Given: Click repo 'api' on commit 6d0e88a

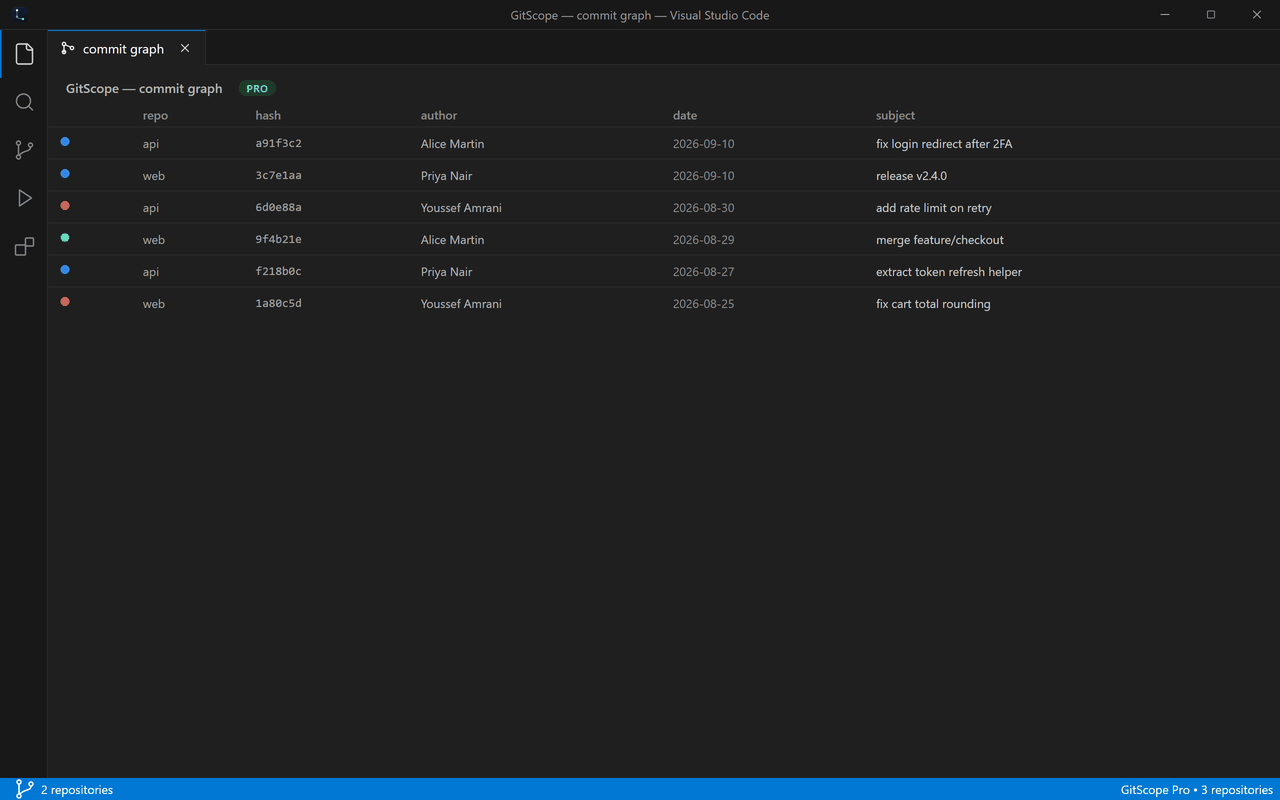Looking at the screenshot, I should pyautogui.click(x=151, y=208).
